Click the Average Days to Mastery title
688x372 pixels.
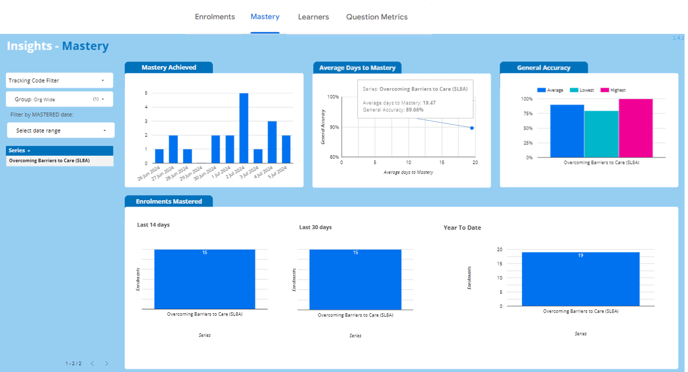(357, 68)
